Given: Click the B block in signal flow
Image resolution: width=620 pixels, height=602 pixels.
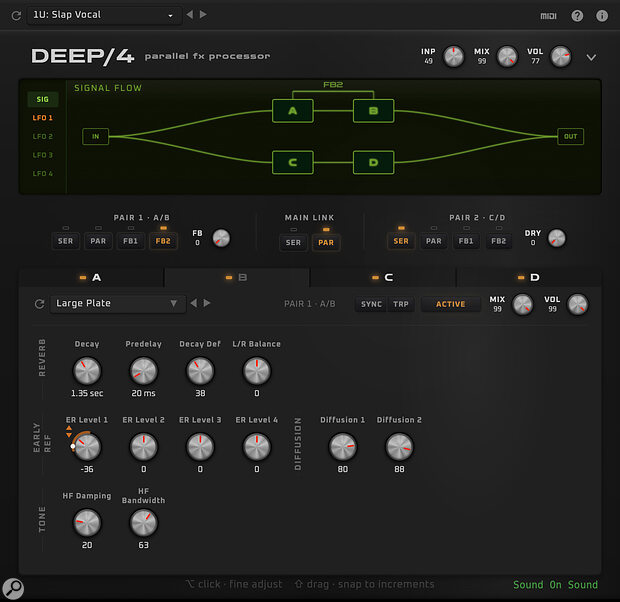Looking at the screenshot, I should pos(373,111).
